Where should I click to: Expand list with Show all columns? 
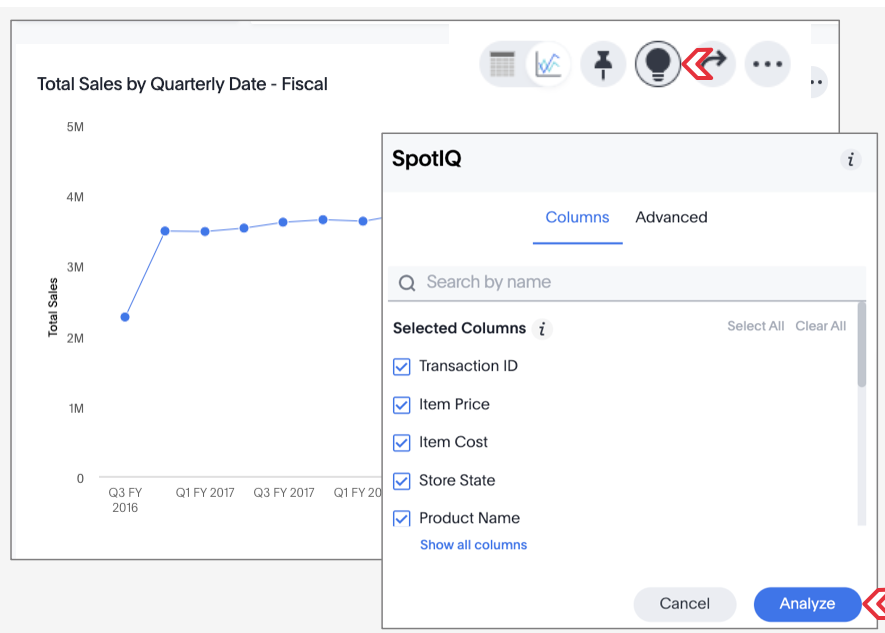point(473,545)
